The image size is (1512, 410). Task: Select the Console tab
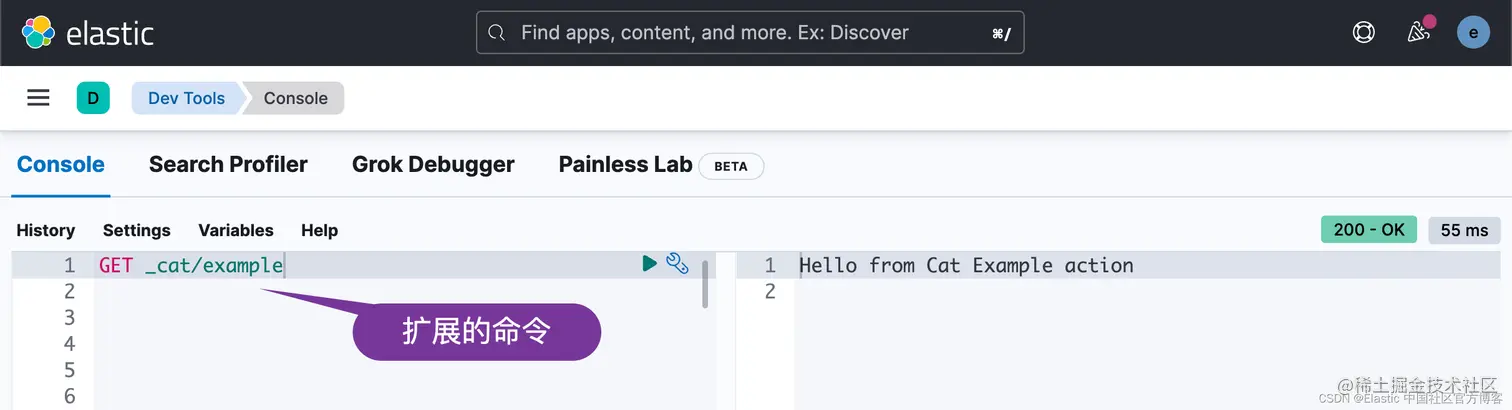click(61, 165)
